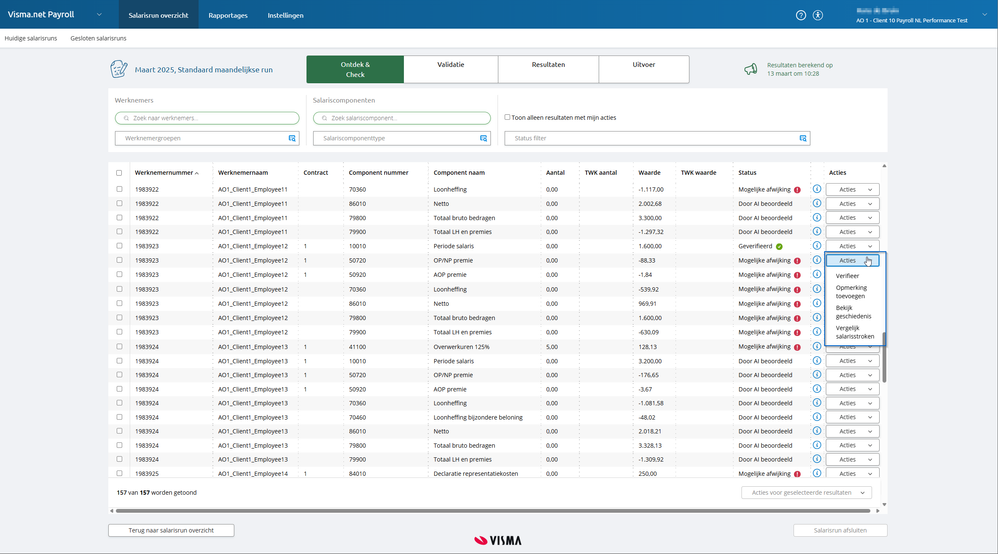Click the Status filter picker icon
The image size is (998, 554).
point(803,138)
